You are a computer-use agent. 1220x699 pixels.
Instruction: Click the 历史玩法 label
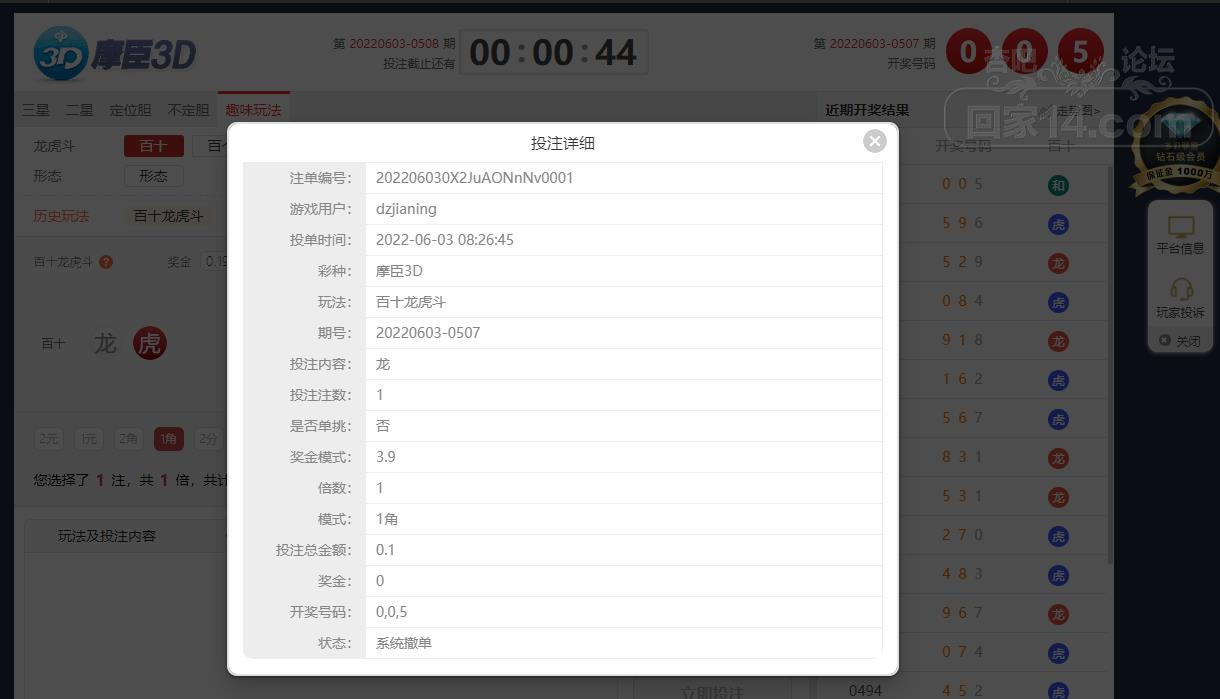[61, 216]
